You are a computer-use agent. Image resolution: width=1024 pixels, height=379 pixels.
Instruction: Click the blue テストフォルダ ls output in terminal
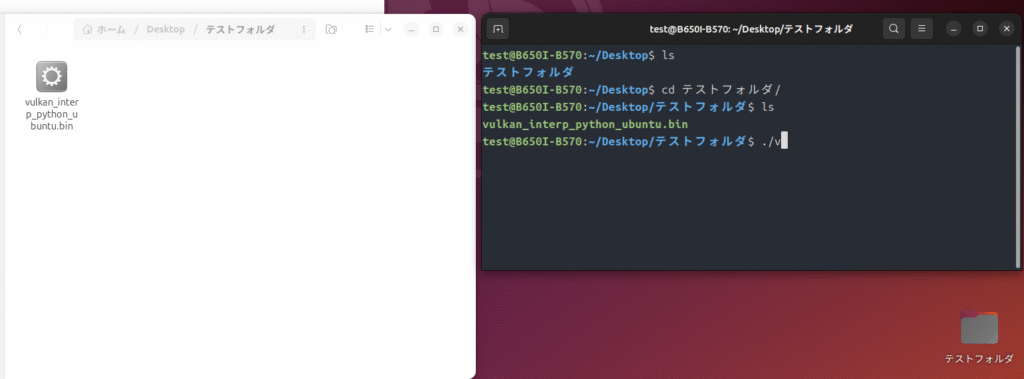[x=528, y=73]
